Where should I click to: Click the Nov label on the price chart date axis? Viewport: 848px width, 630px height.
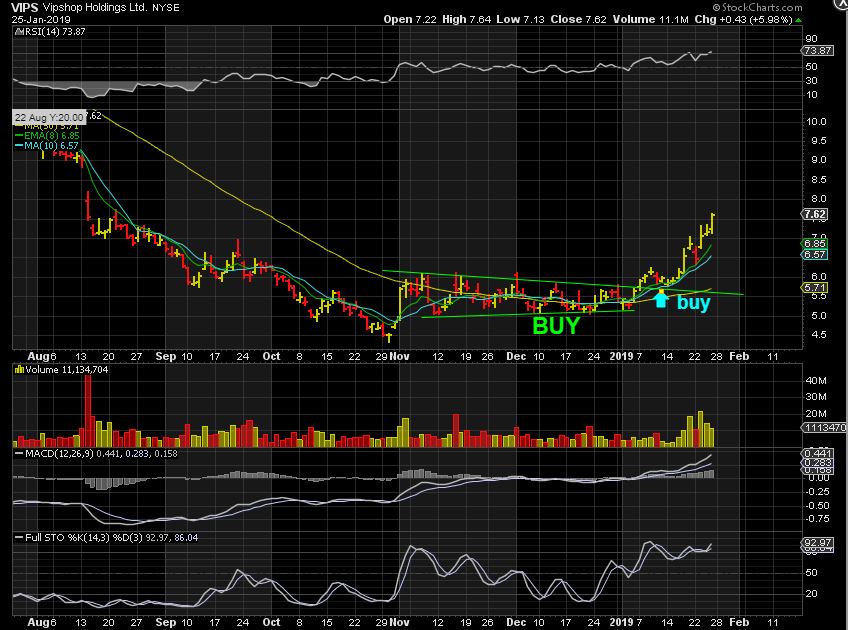(x=400, y=356)
